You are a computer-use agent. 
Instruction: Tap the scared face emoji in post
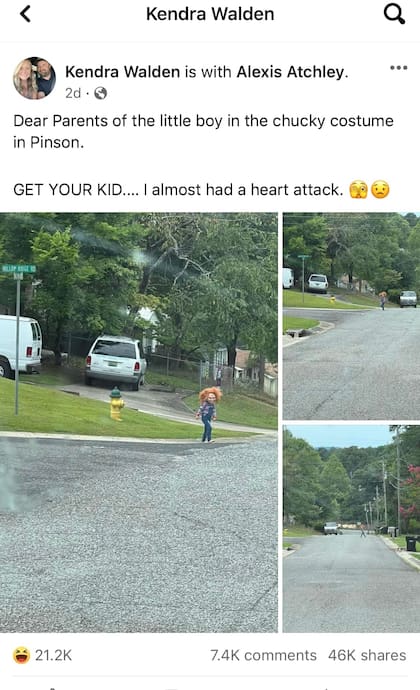point(358,190)
